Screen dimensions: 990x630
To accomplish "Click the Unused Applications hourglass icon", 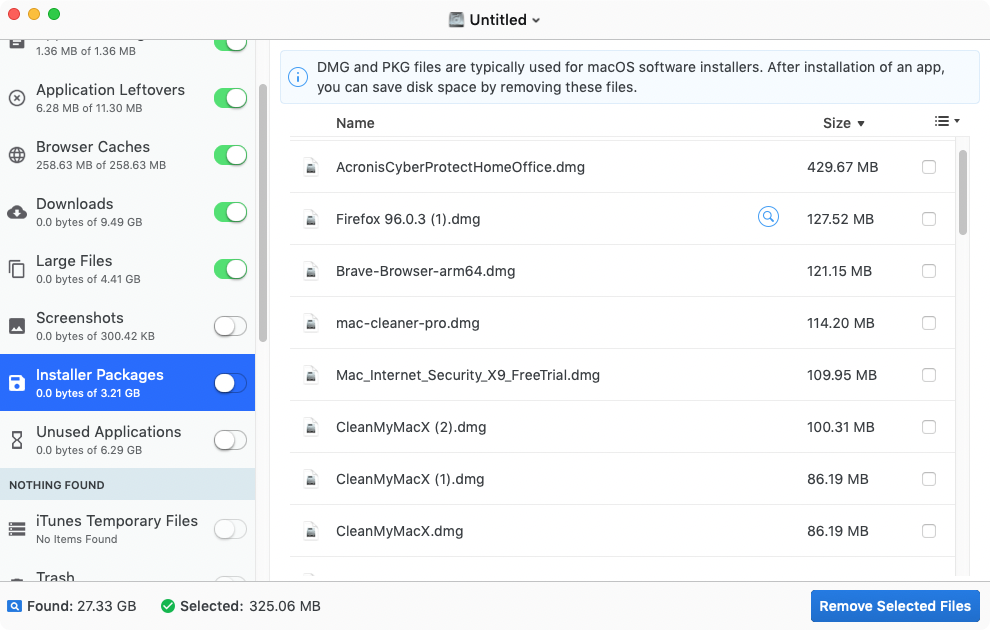I will (x=17, y=440).
